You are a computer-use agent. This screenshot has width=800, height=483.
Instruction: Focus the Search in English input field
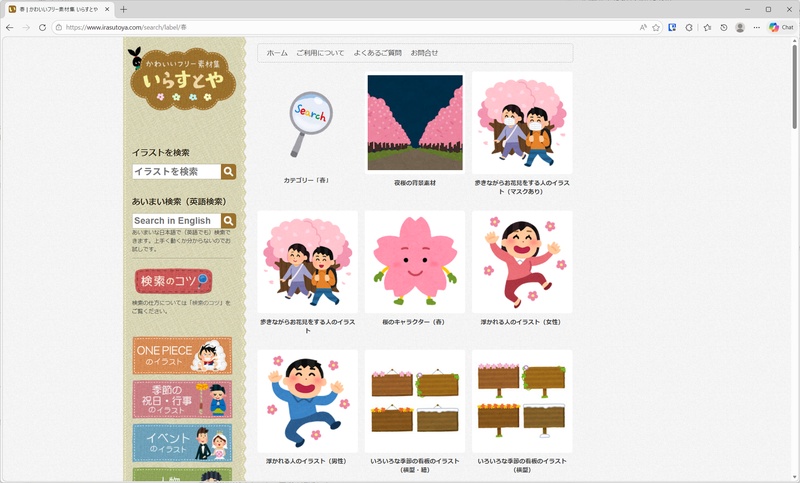click(x=176, y=221)
